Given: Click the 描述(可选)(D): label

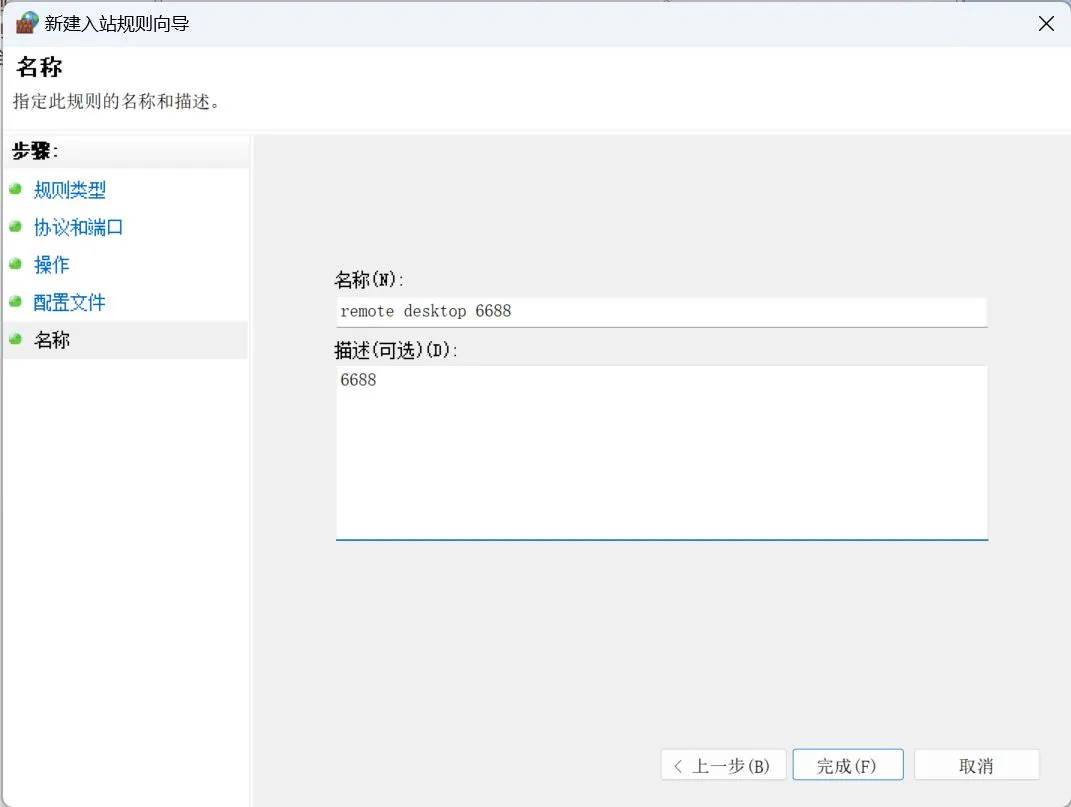Looking at the screenshot, I should tap(395, 350).
